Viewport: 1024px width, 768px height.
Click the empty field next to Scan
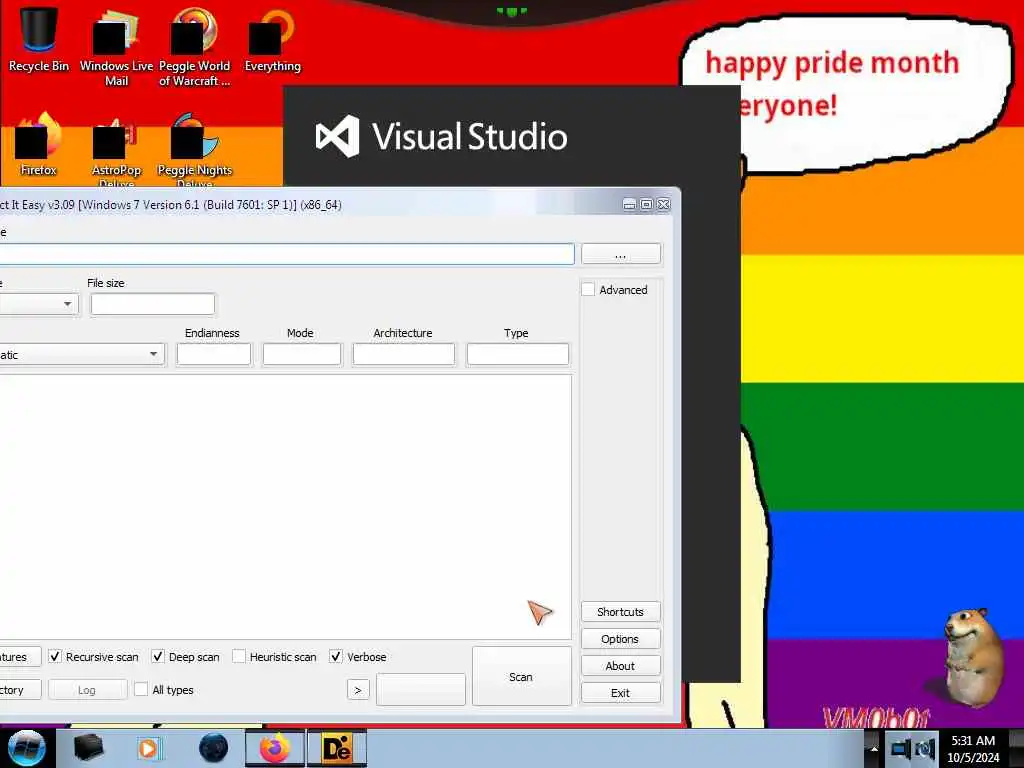(x=421, y=690)
